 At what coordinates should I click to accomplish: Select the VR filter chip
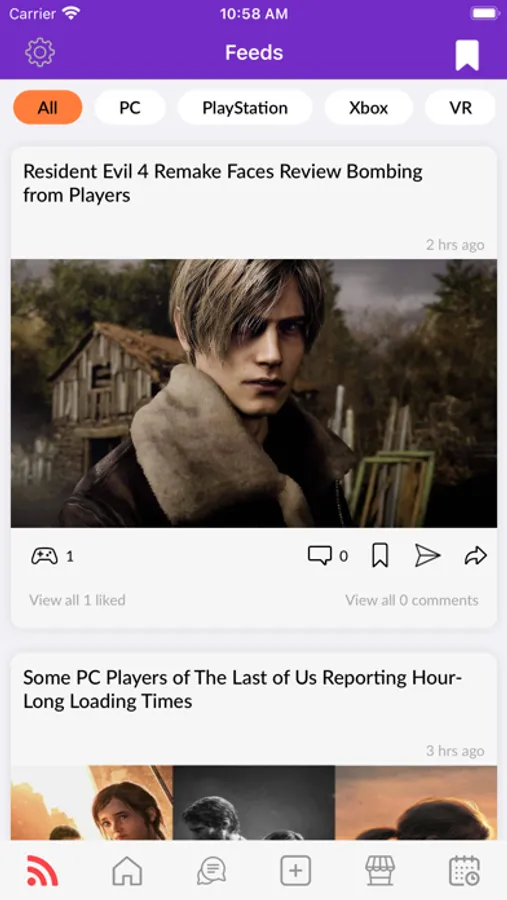click(x=460, y=107)
